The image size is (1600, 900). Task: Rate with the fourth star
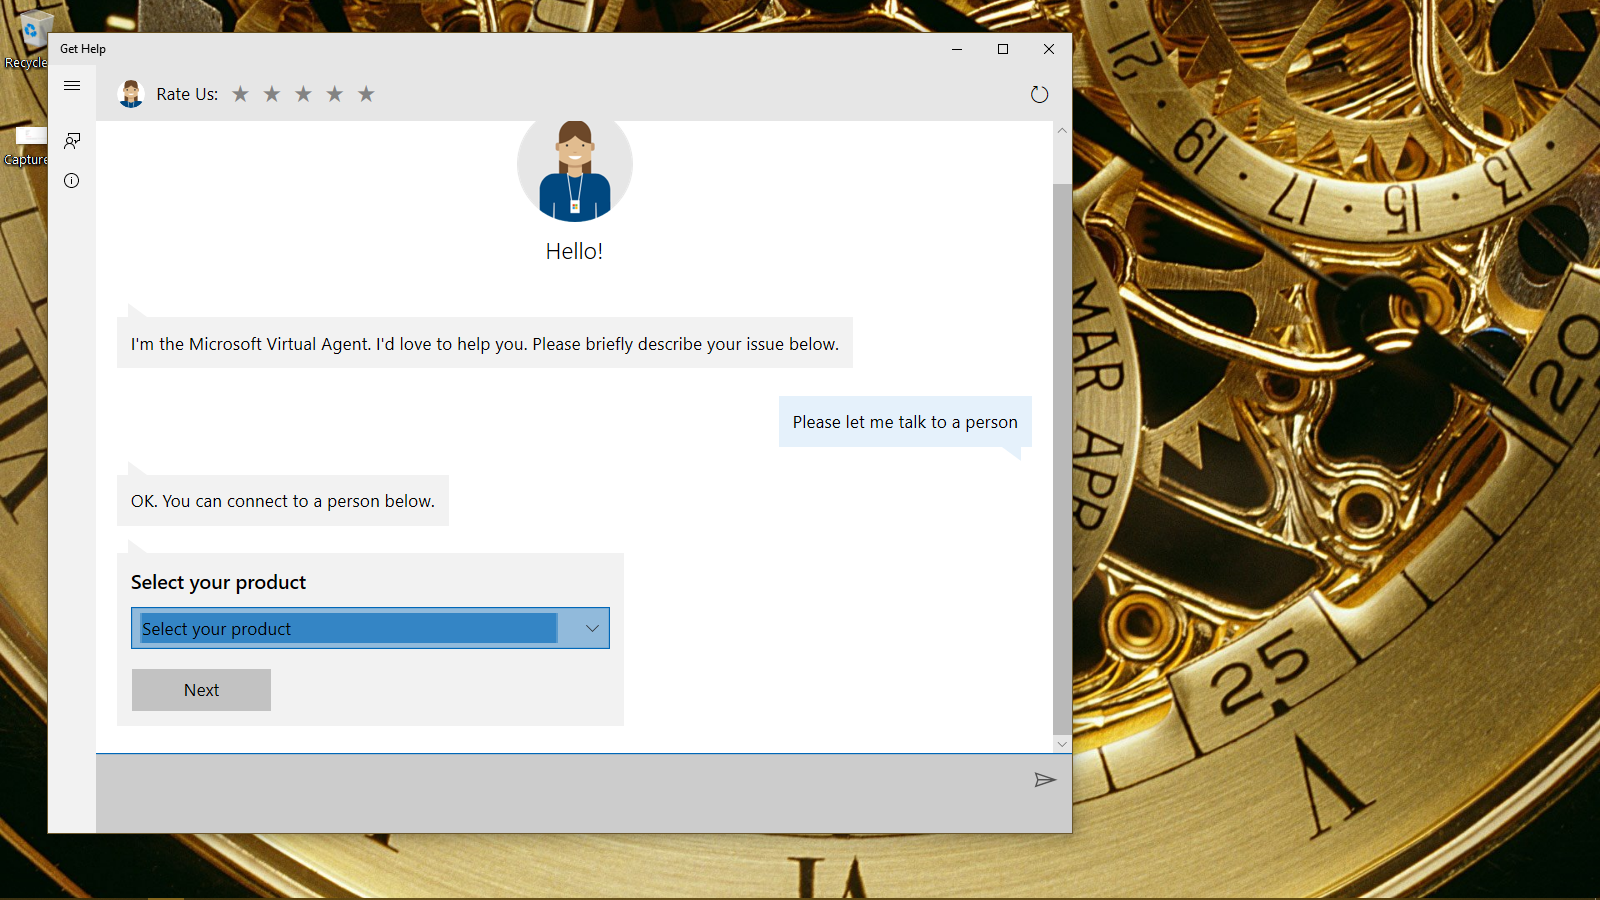click(335, 94)
